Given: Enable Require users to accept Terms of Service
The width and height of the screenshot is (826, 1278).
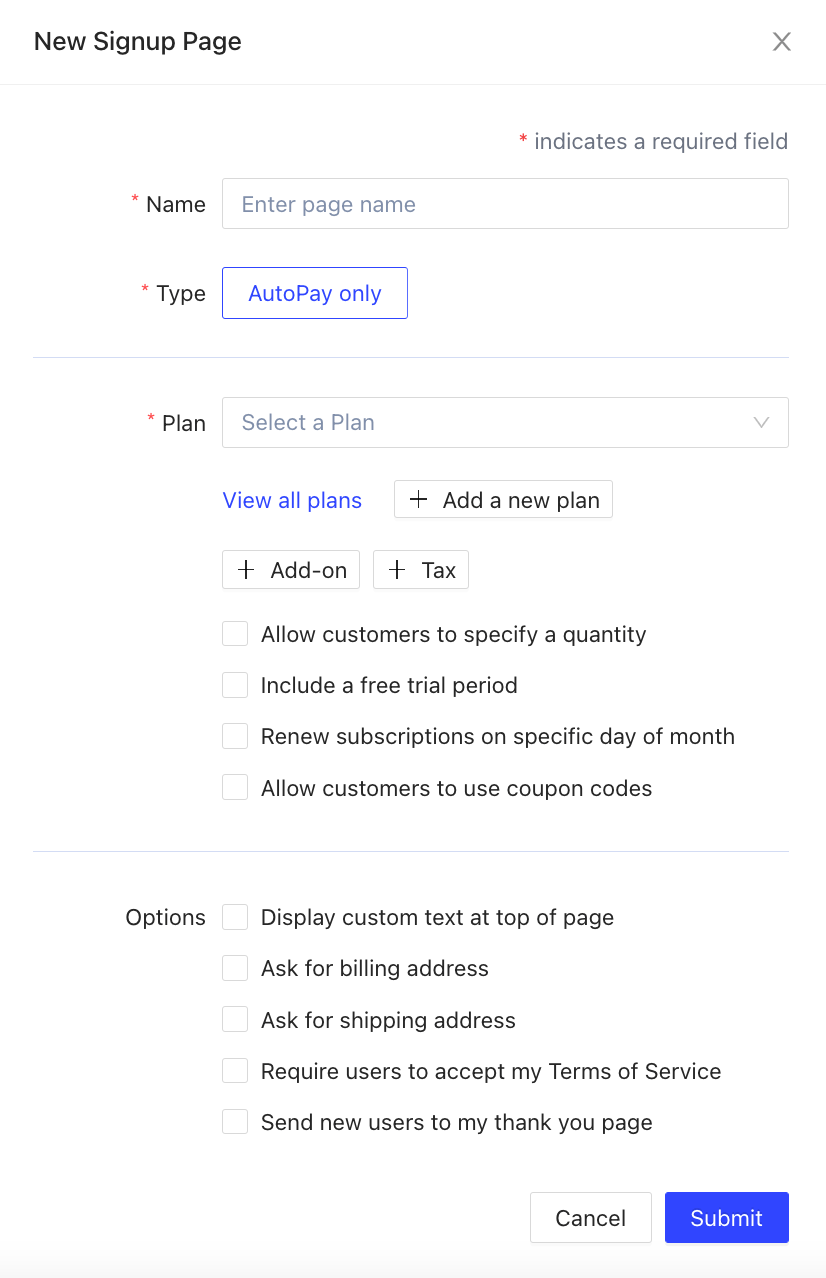Looking at the screenshot, I should pos(235,1071).
